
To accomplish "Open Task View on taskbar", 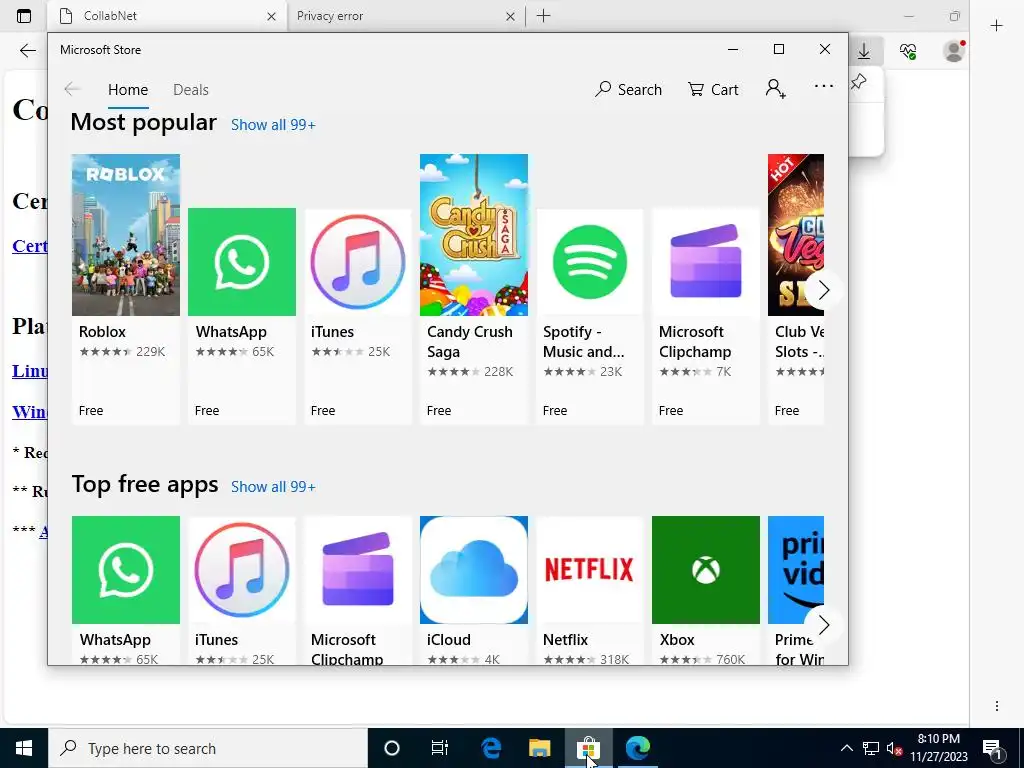I will tap(440, 748).
